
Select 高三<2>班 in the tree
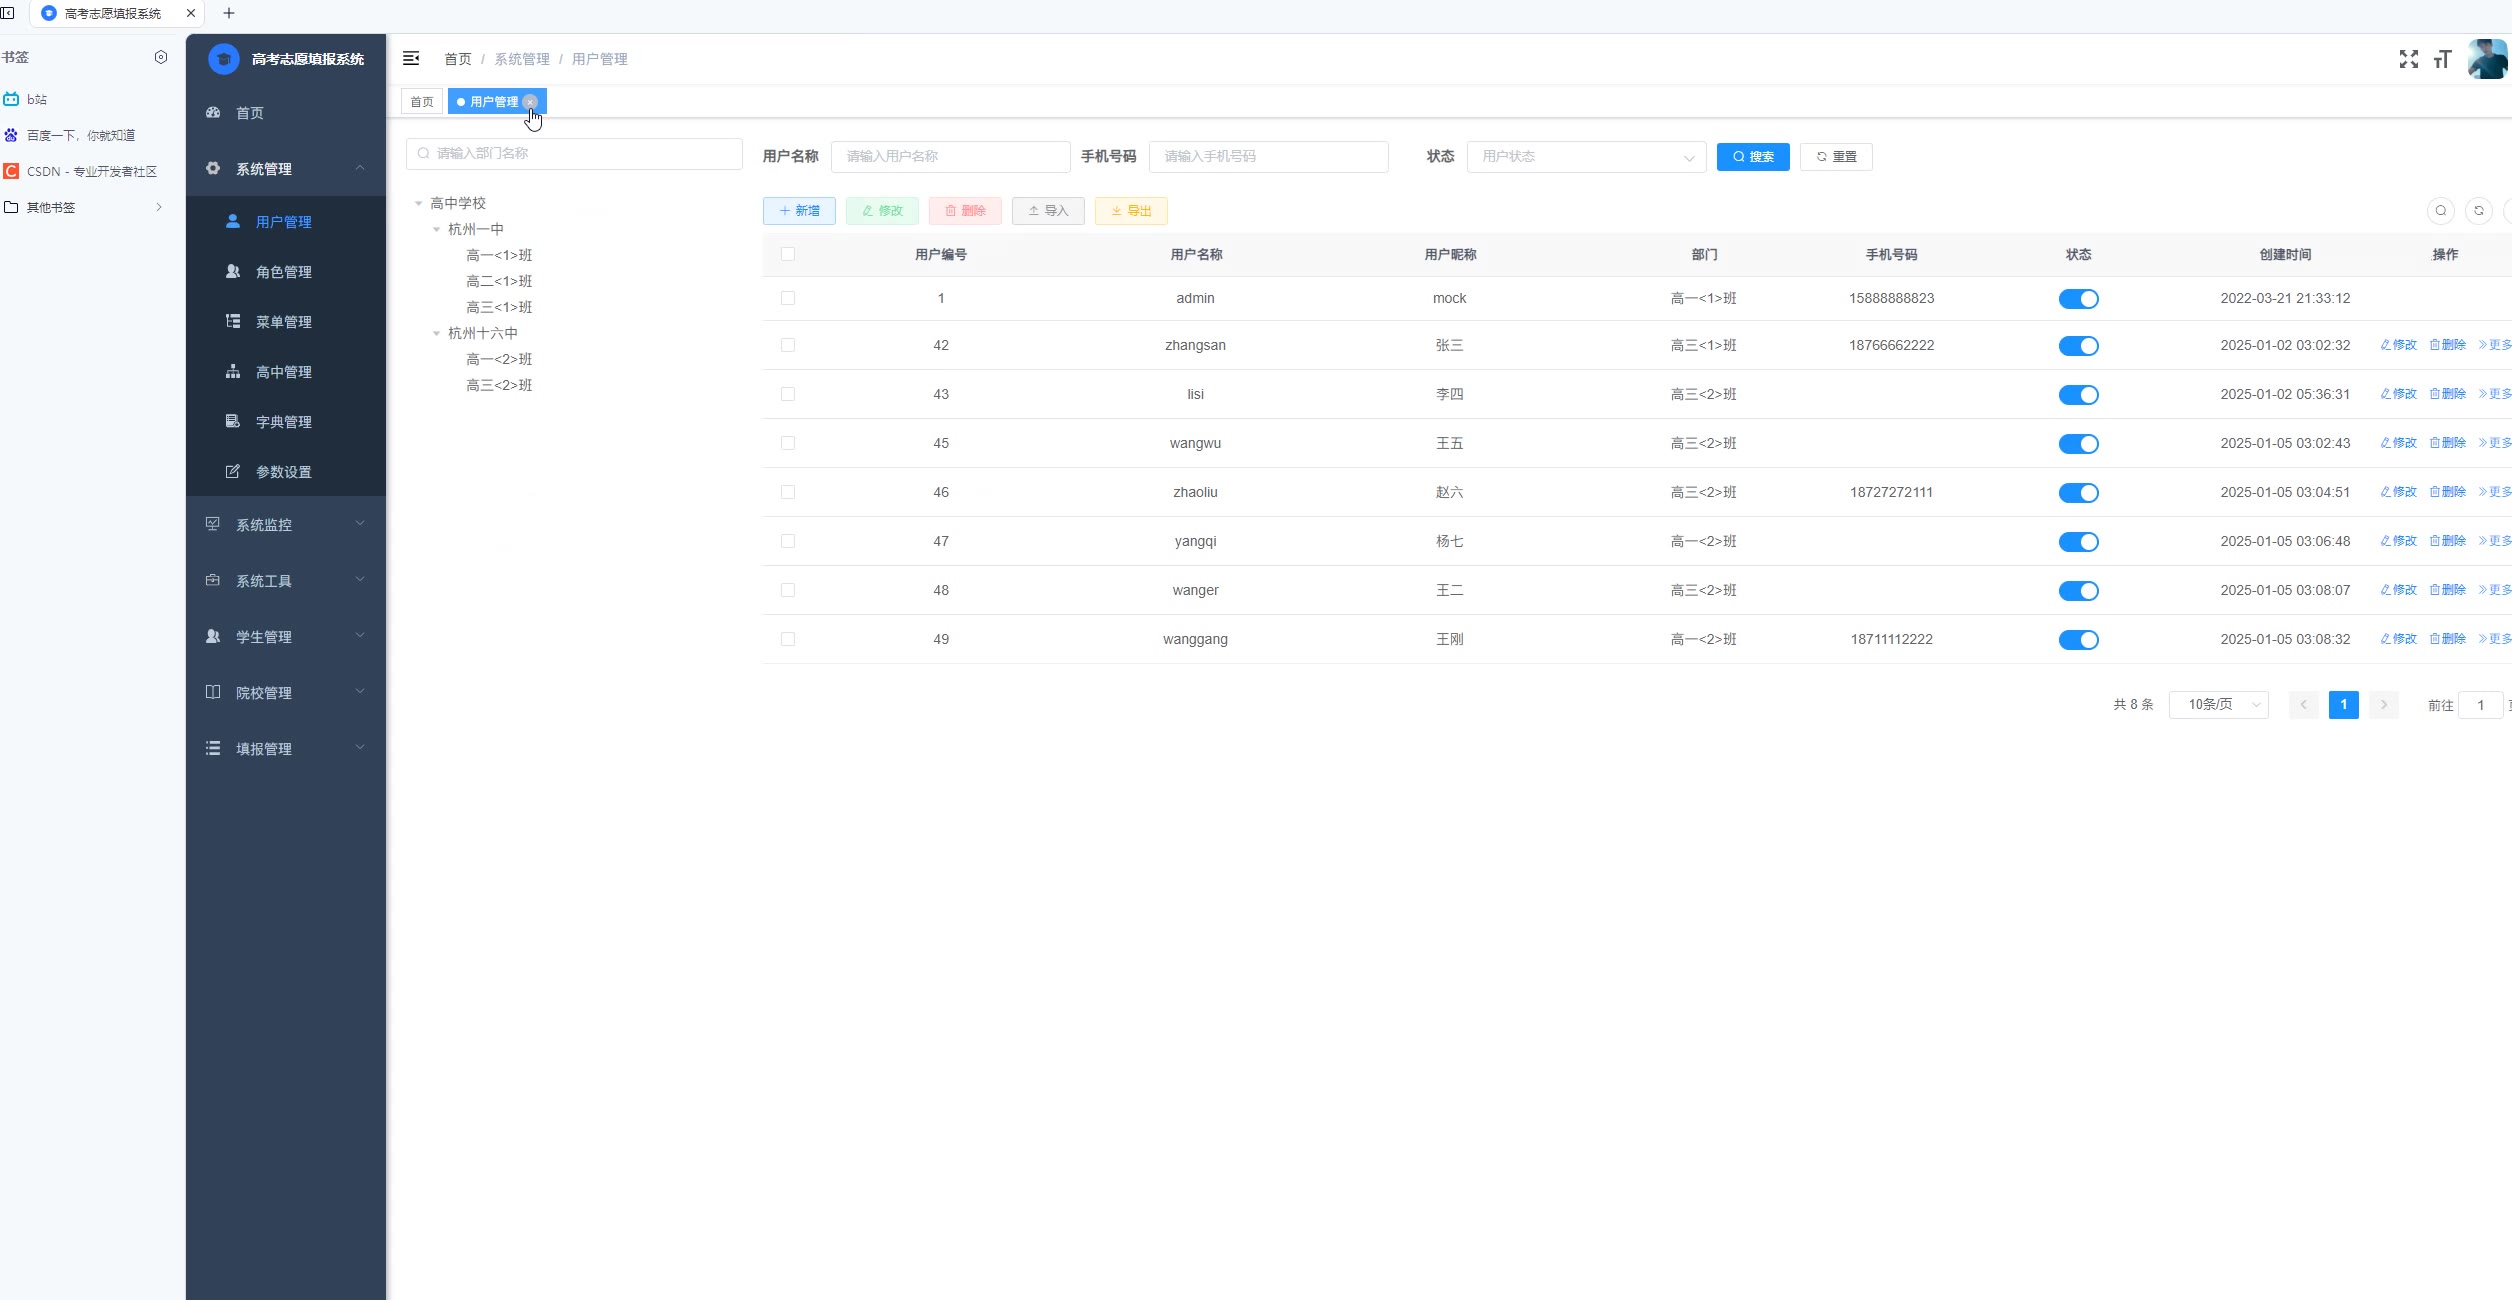point(499,385)
